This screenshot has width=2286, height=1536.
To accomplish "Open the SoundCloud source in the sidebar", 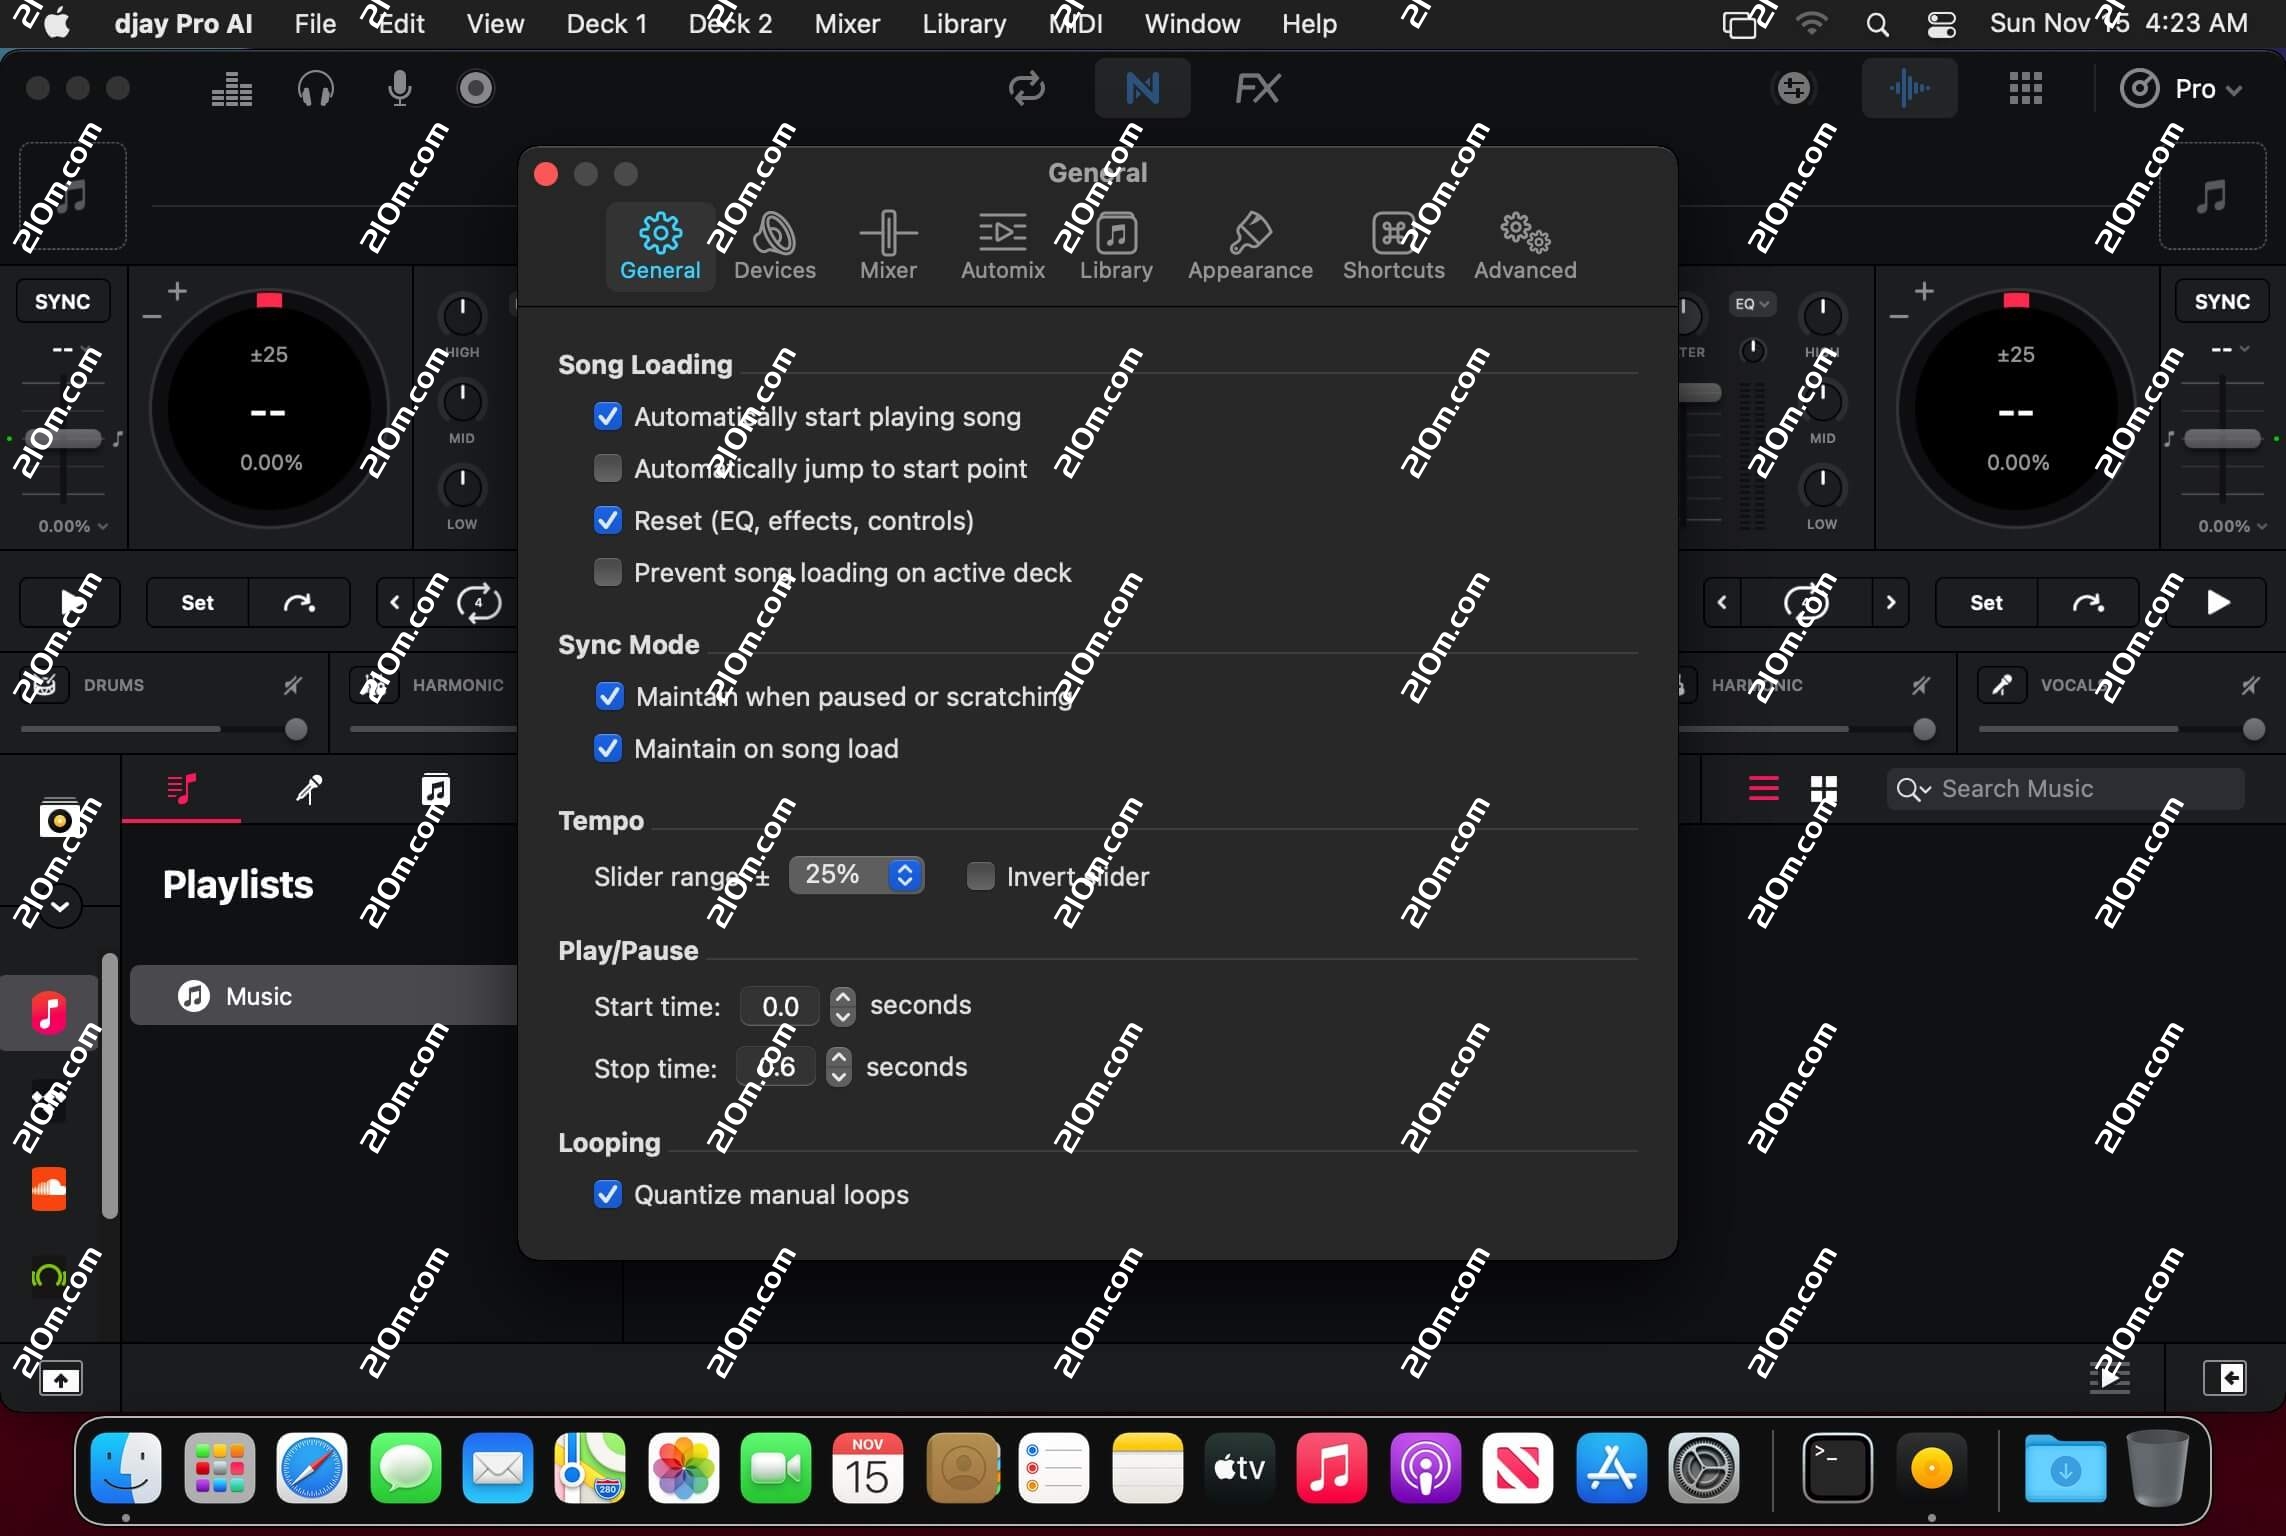I will coord(48,1190).
